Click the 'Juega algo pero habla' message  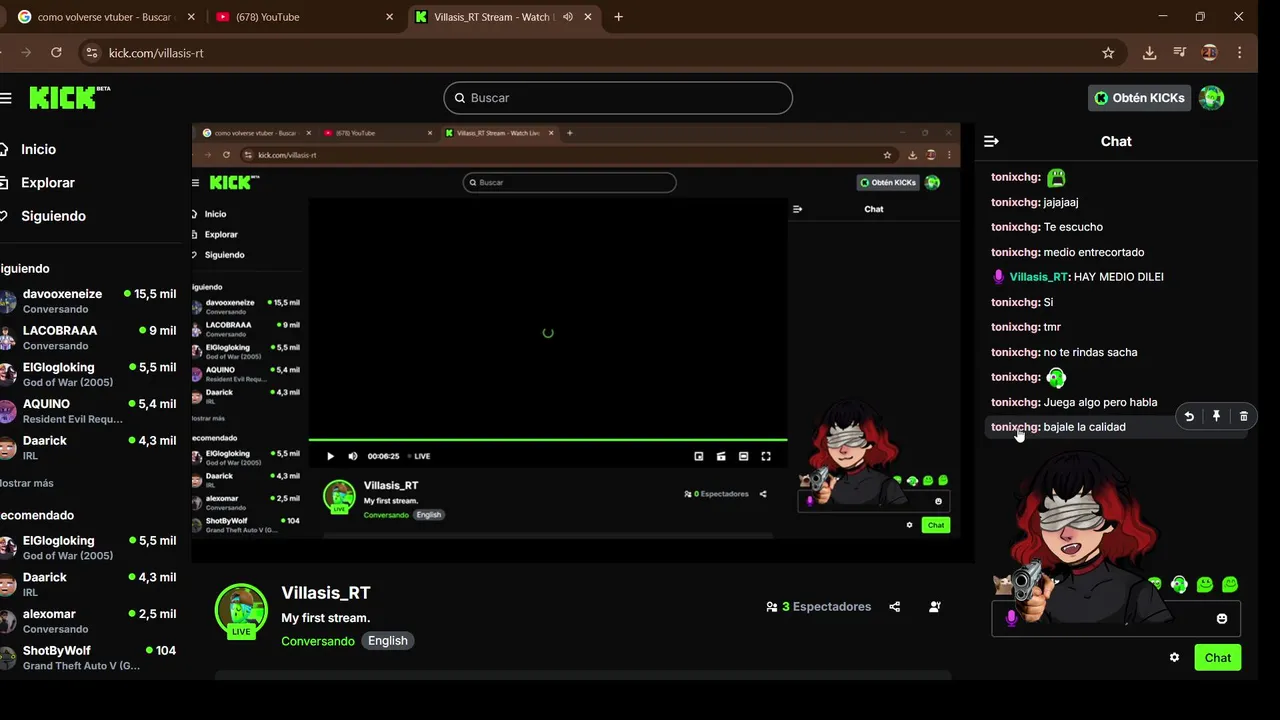coord(1100,402)
